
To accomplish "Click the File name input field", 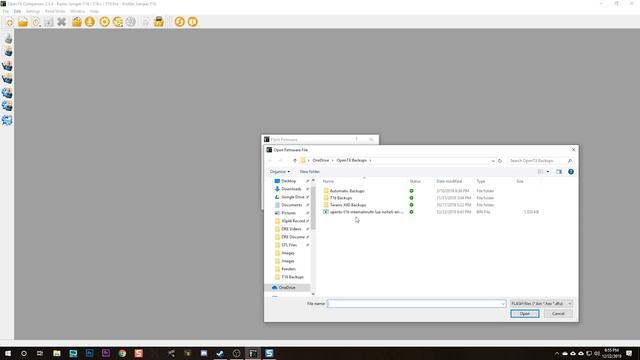I will pos(417,304).
